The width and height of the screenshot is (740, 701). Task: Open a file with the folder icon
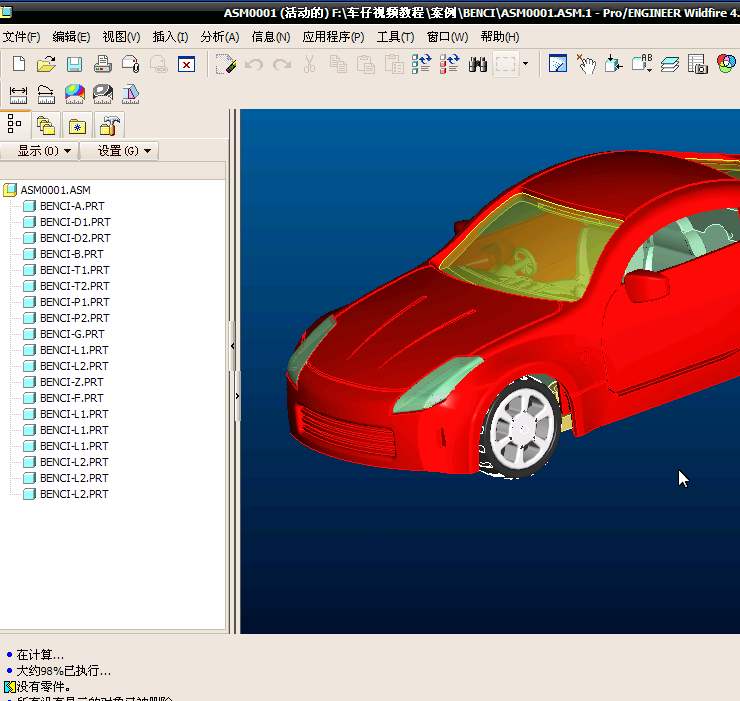tap(46, 64)
